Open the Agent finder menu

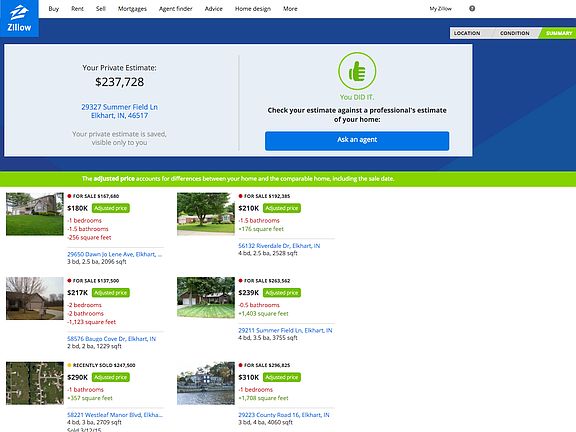click(x=176, y=9)
